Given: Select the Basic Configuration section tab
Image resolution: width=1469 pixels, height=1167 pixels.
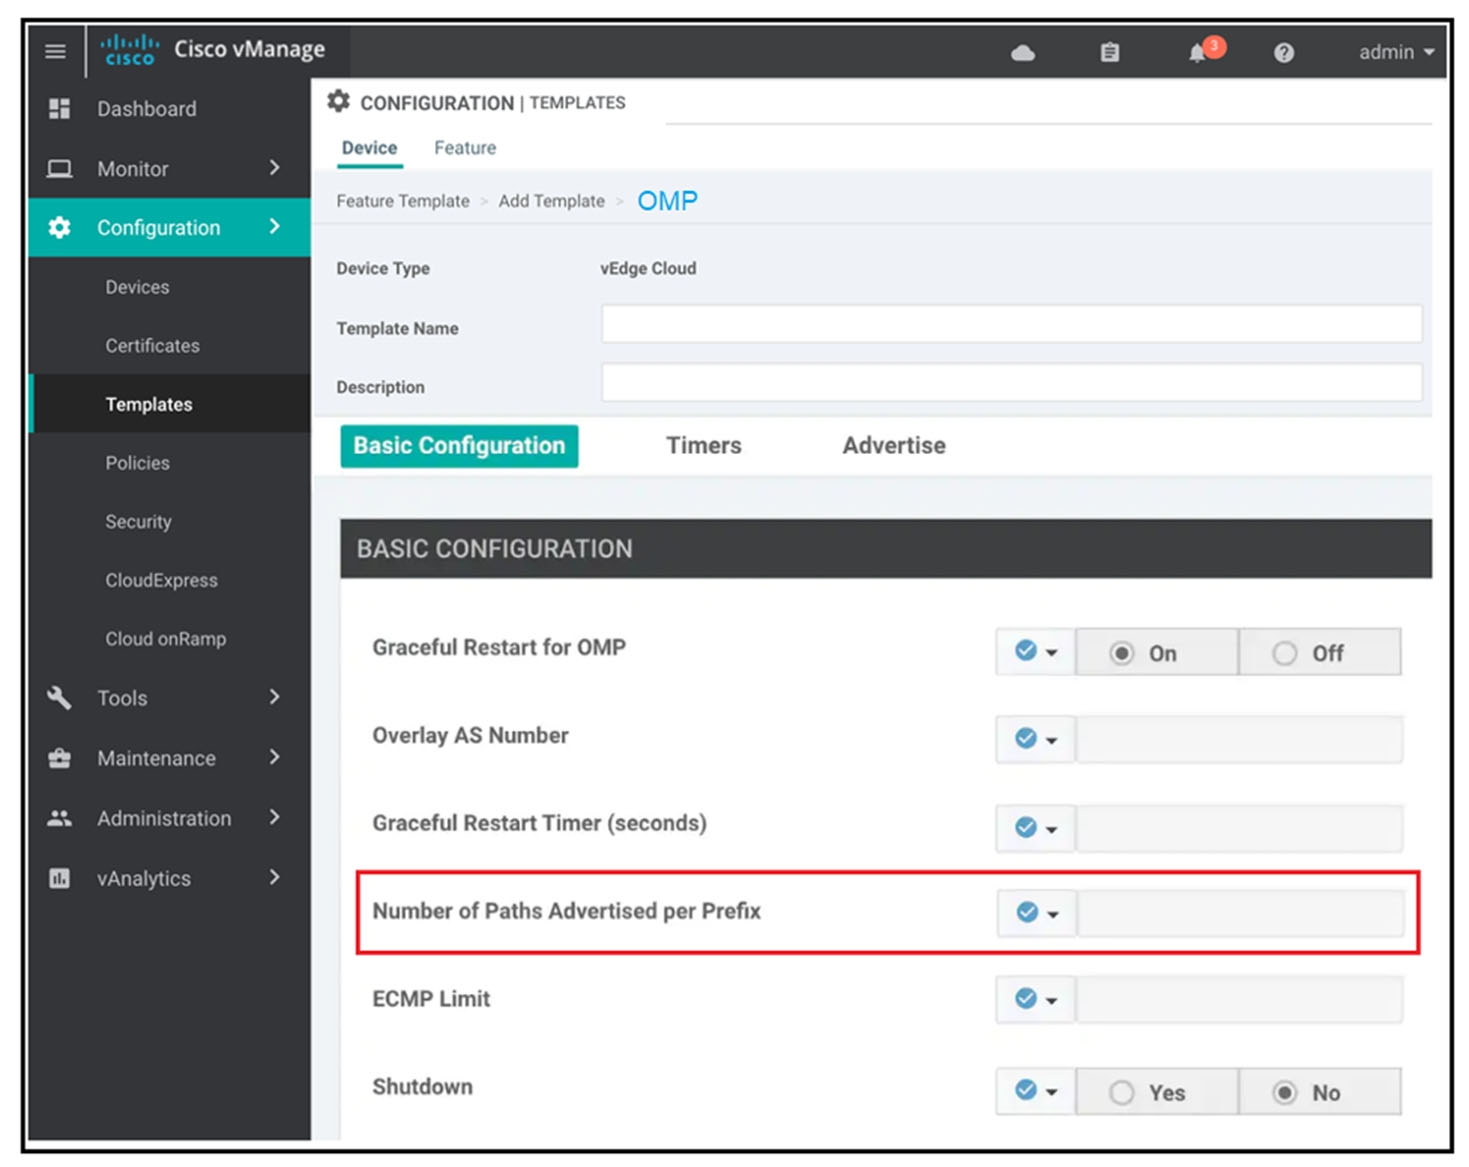Looking at the screenshot, I should [459, 446].
